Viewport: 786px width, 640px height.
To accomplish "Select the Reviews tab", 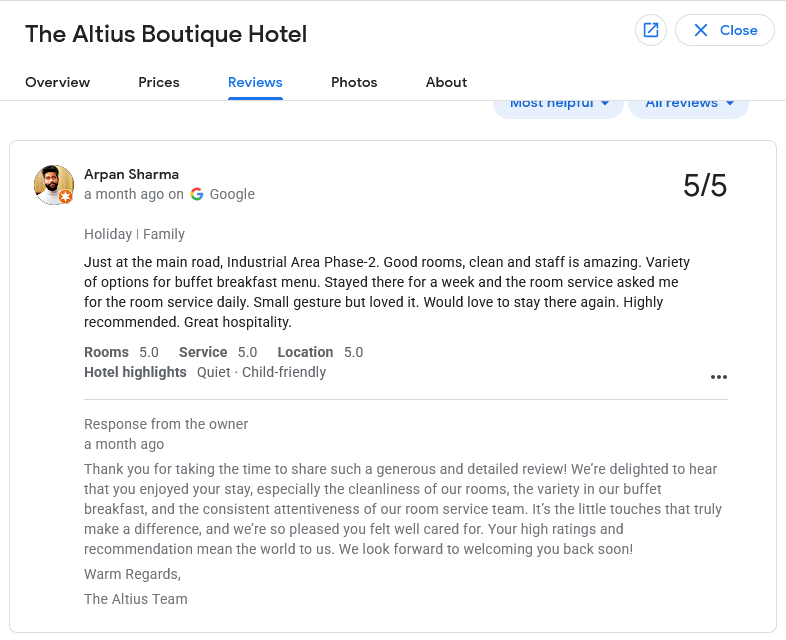I will point(255,82).
